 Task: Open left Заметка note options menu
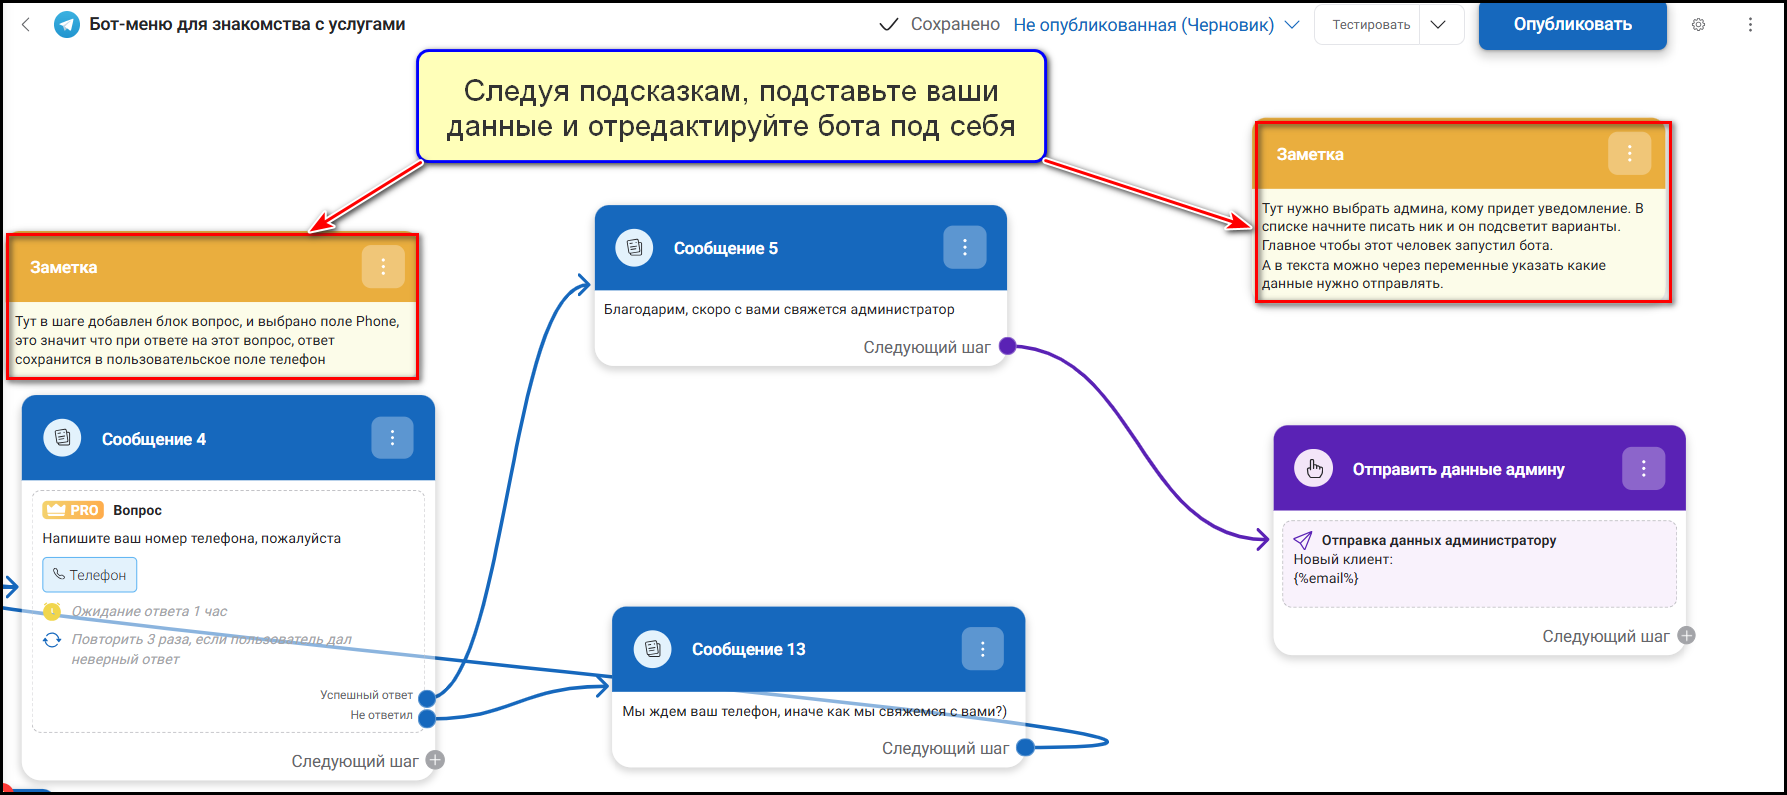(x=383, y=267)
